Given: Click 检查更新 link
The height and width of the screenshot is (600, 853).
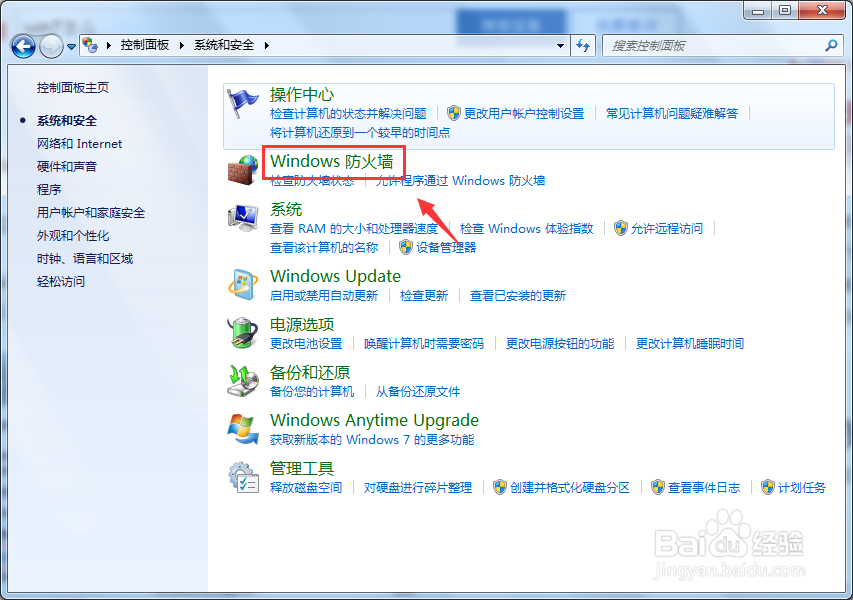Looking at the screenshot, I should click(x=424, y=295).
